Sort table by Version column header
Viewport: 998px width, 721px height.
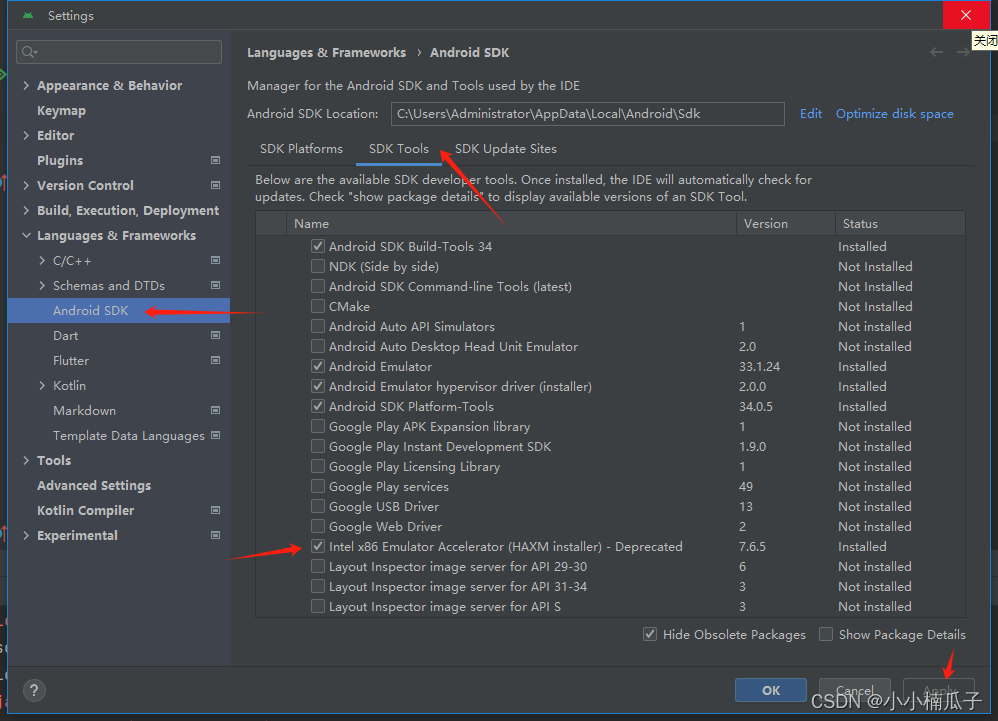tap(785, 223)
